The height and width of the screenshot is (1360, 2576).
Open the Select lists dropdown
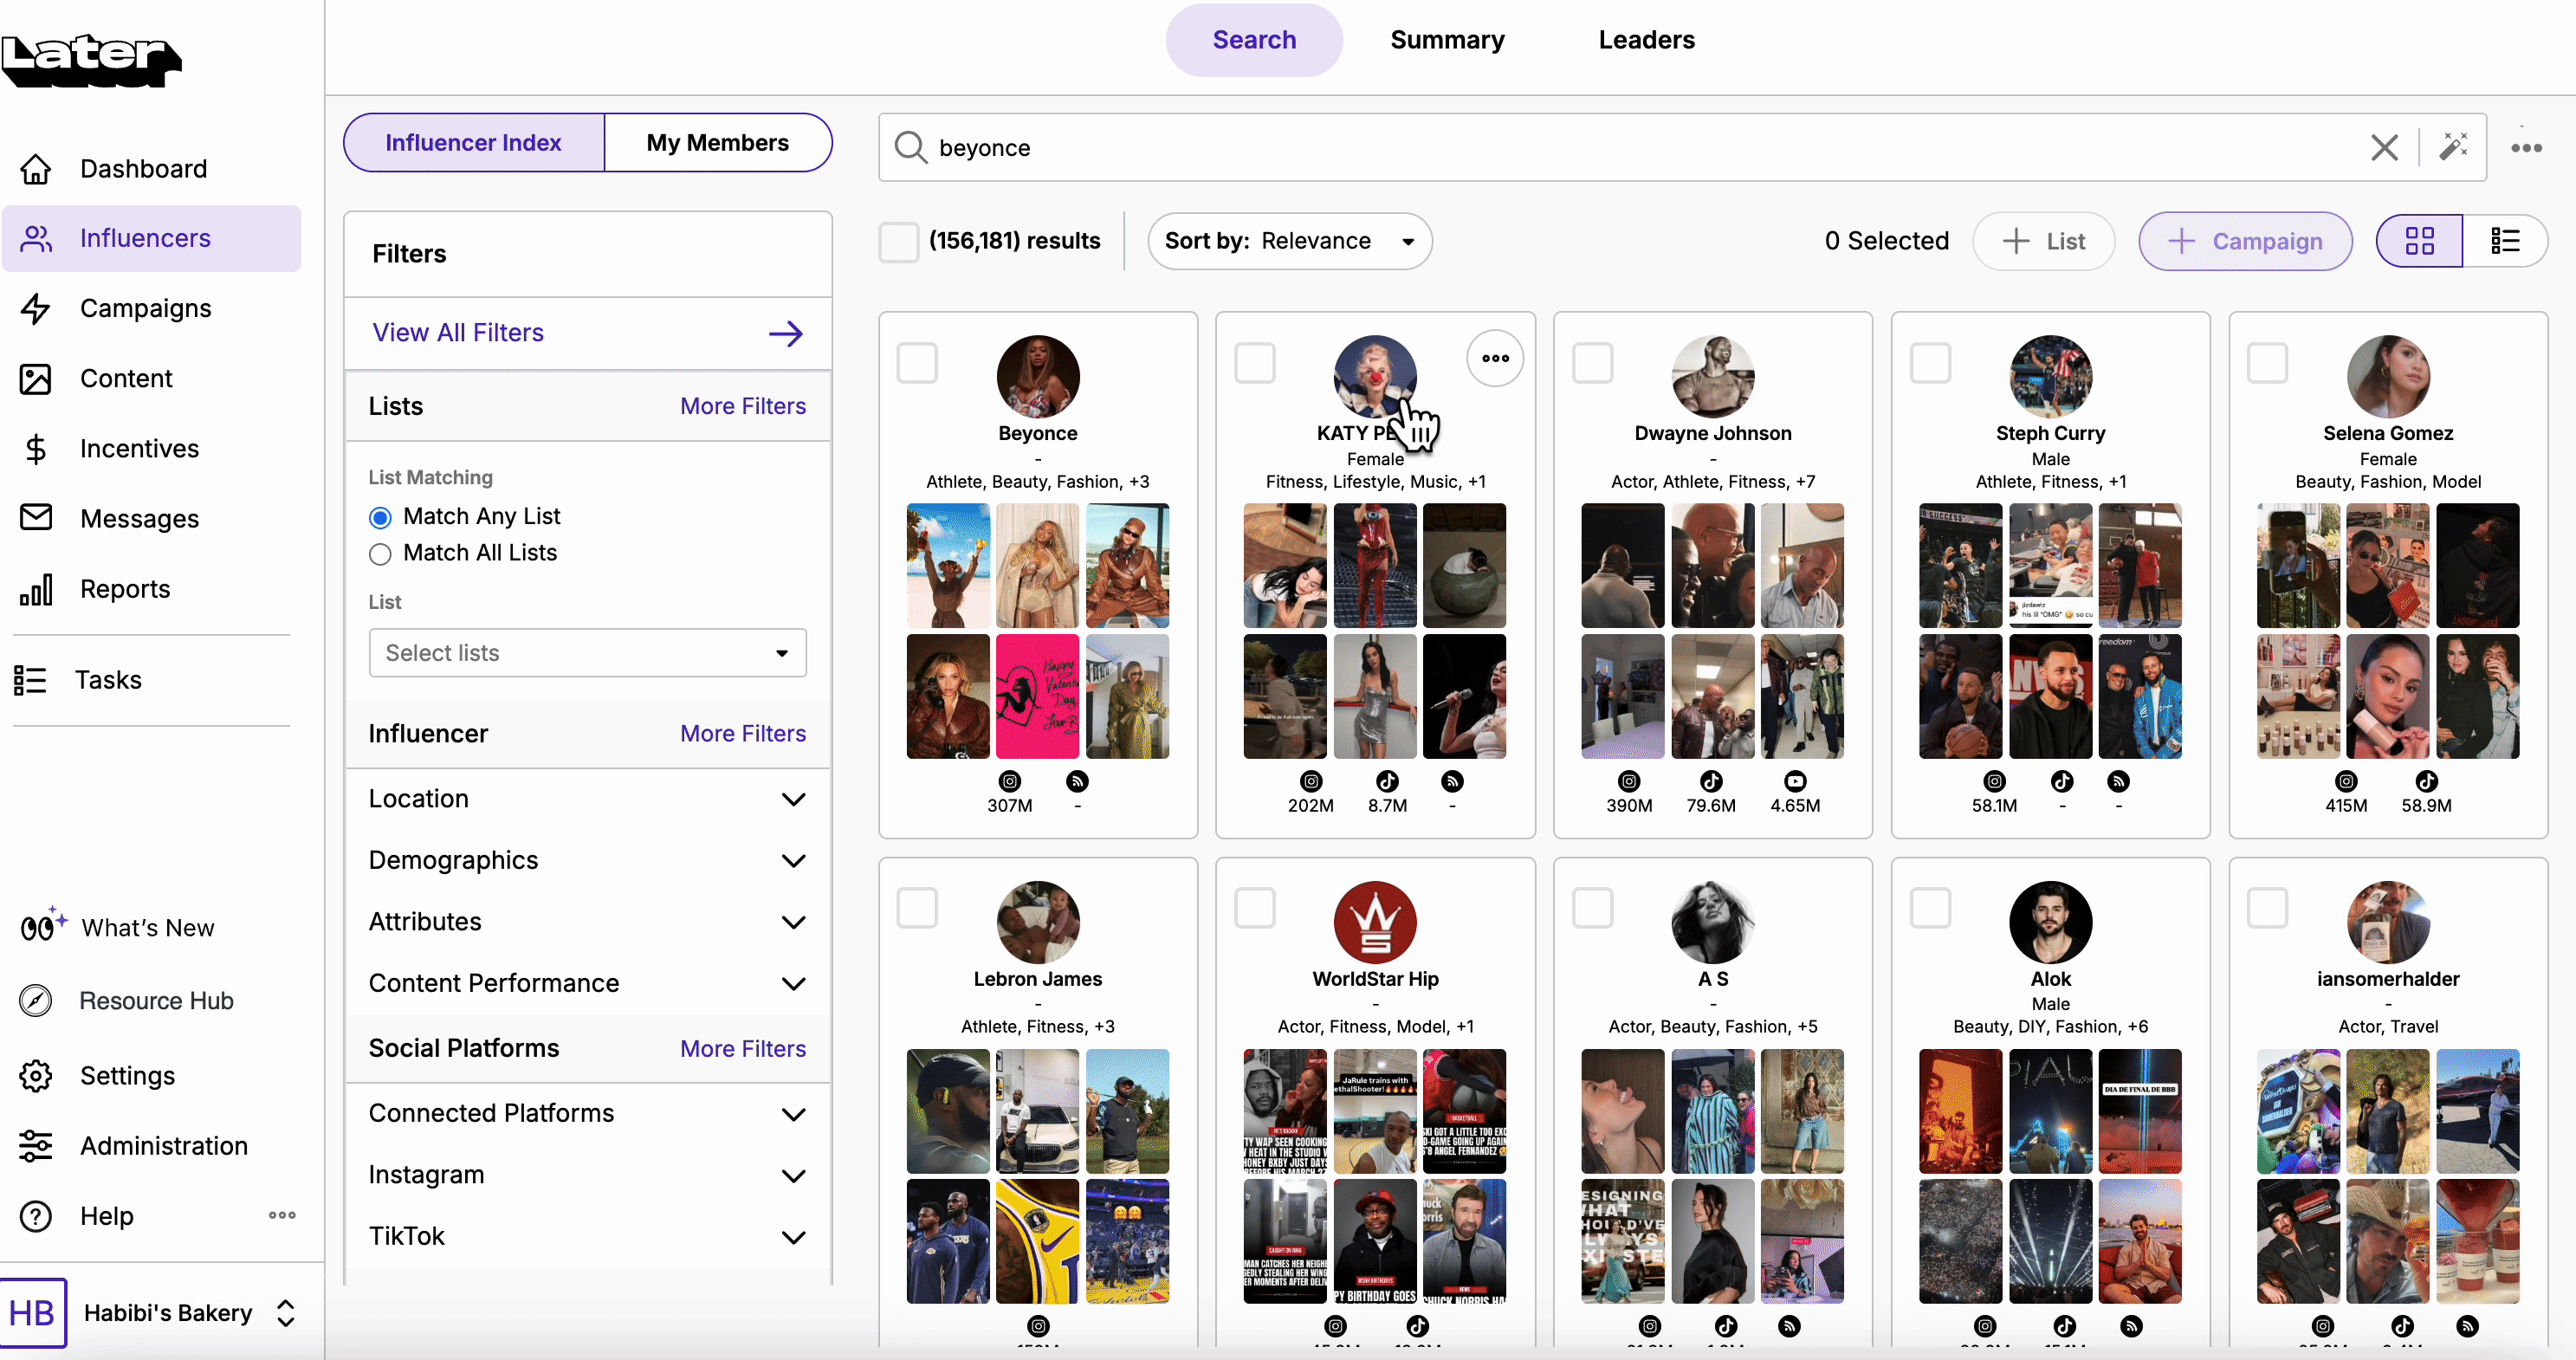click(587, 653)
